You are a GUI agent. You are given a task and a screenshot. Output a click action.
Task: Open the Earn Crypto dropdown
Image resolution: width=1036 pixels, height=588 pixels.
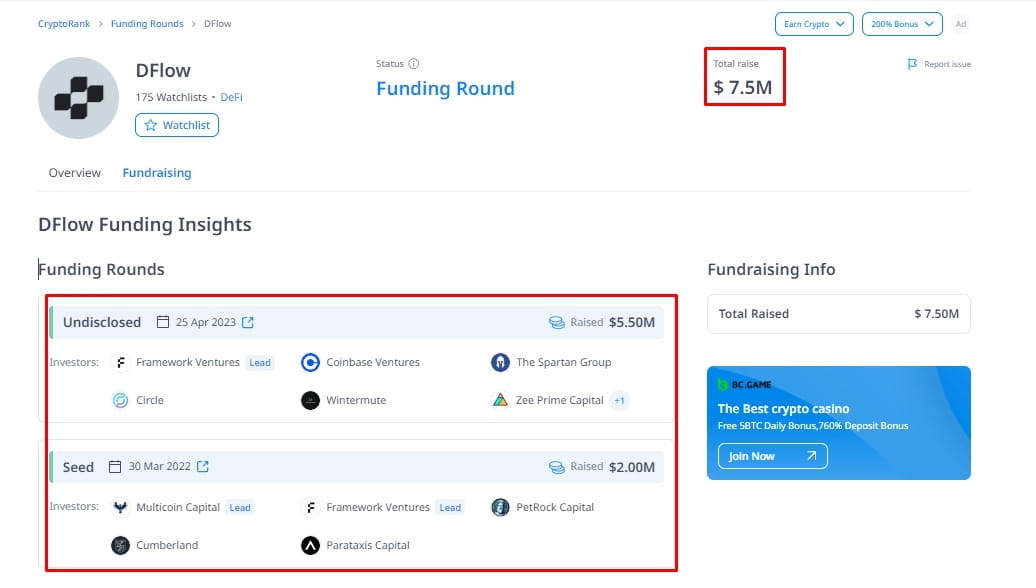[813, 23]
